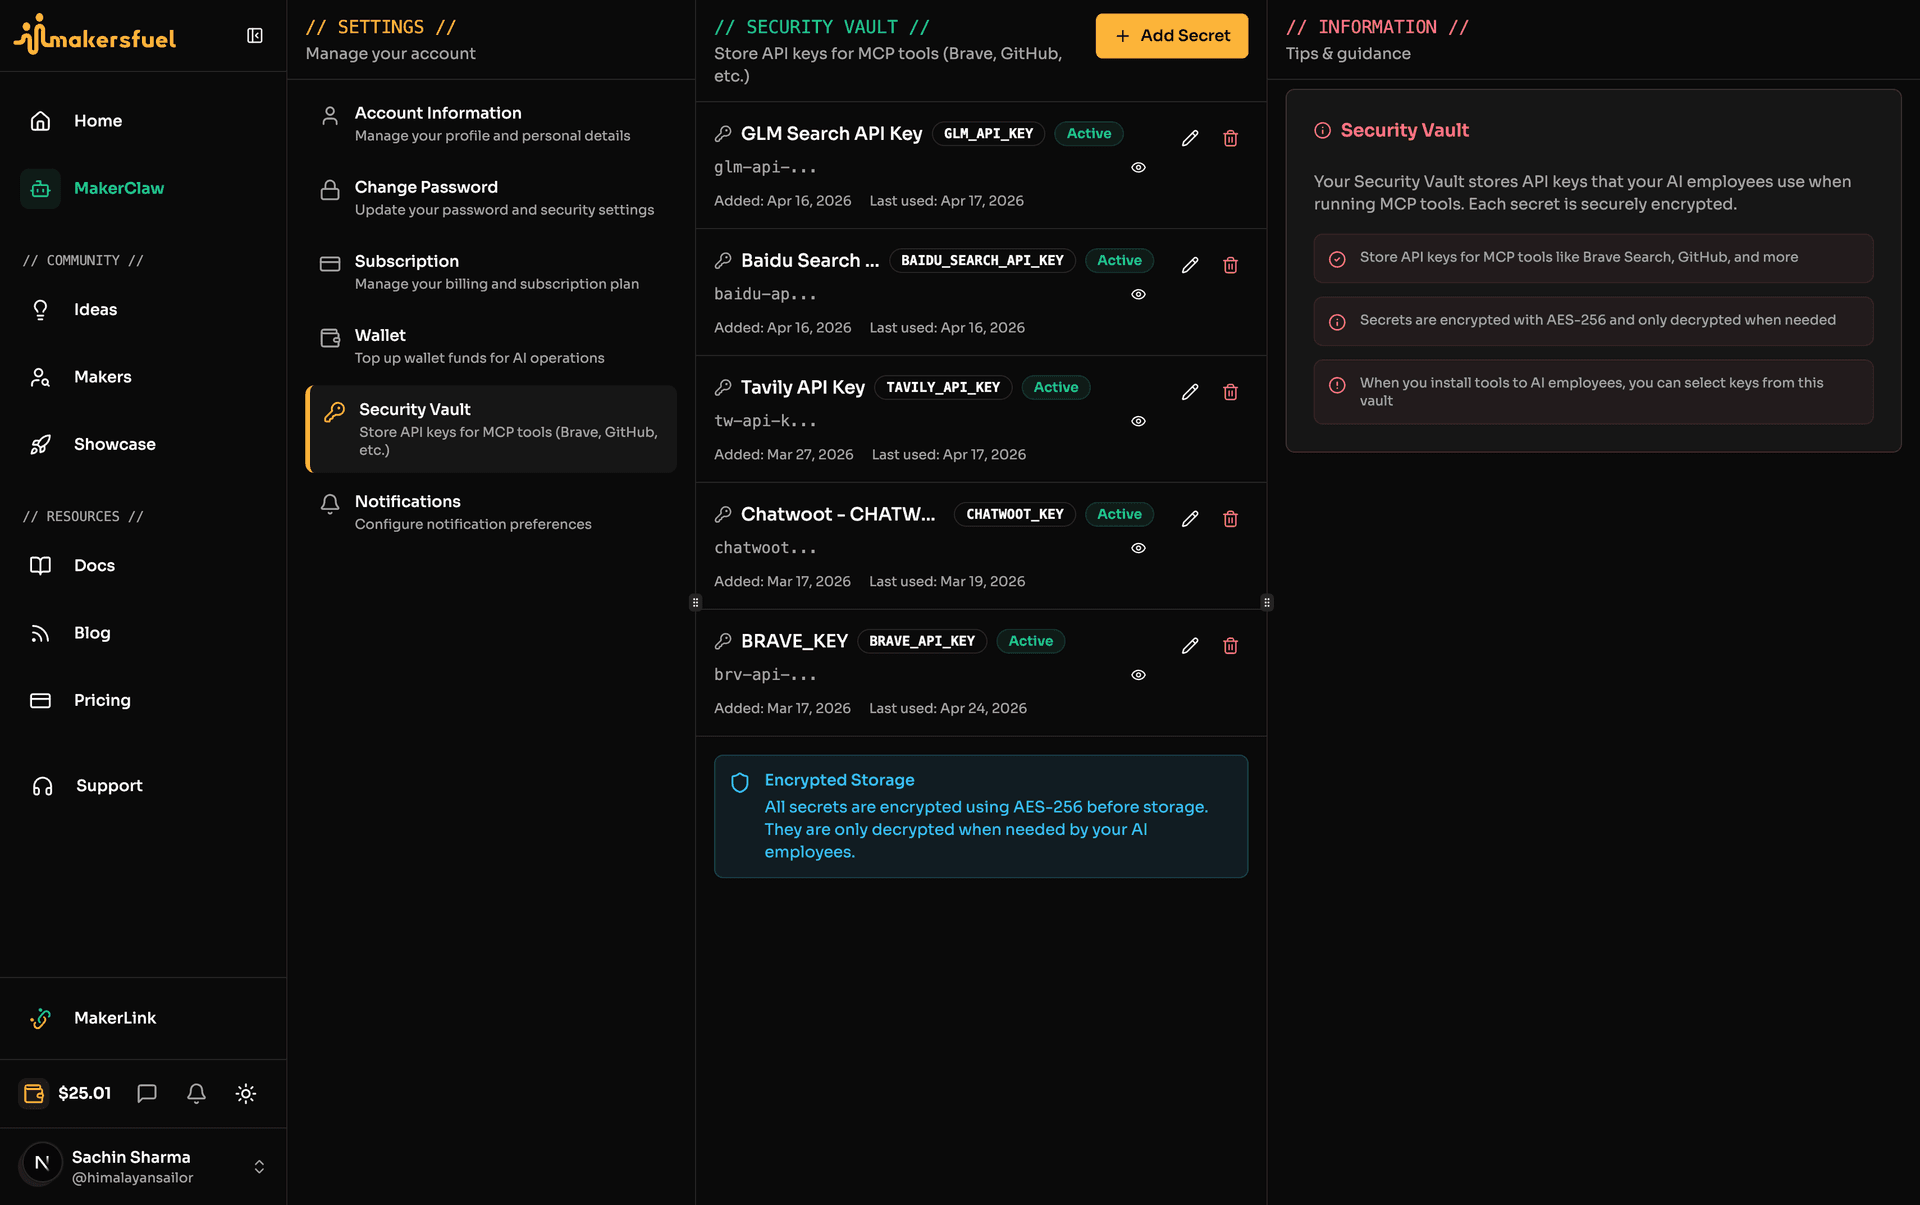Screen dimensions: 1920x1205
Task: Click the masked value glm-api-...
Action: 765,168
